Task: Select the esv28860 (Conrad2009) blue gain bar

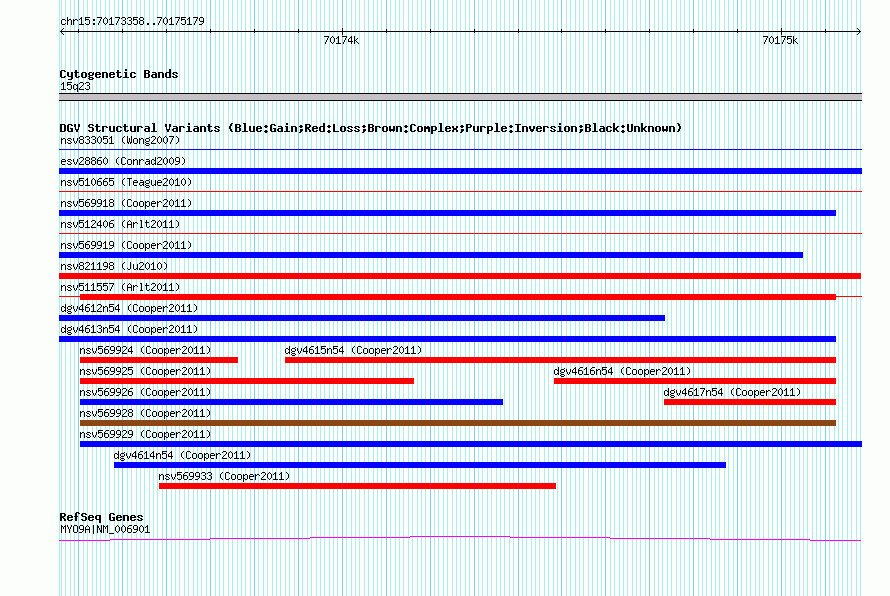Action: 460,171
